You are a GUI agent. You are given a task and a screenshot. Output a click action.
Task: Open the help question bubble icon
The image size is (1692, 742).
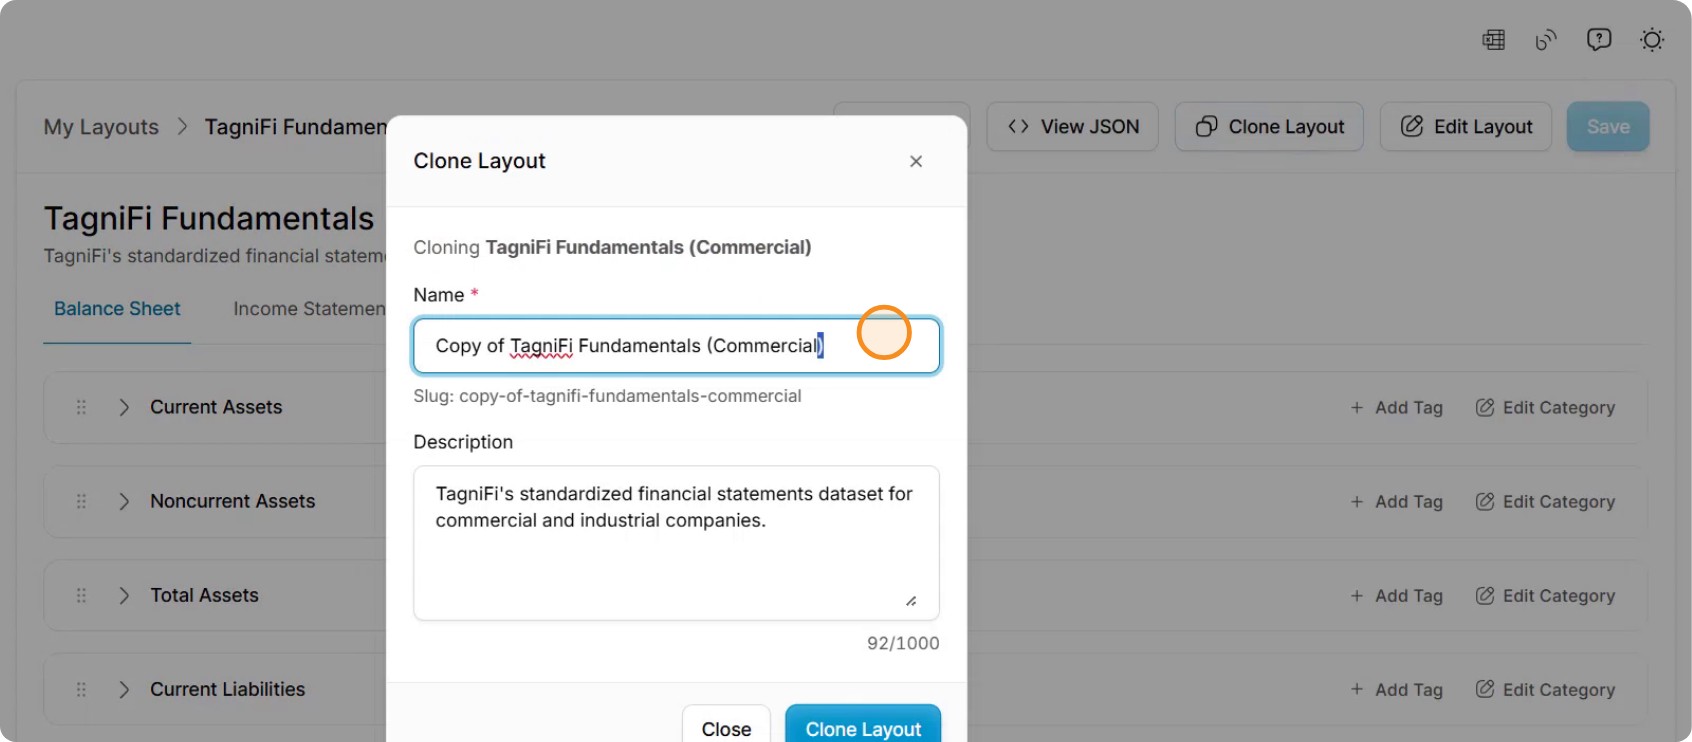1599,40
